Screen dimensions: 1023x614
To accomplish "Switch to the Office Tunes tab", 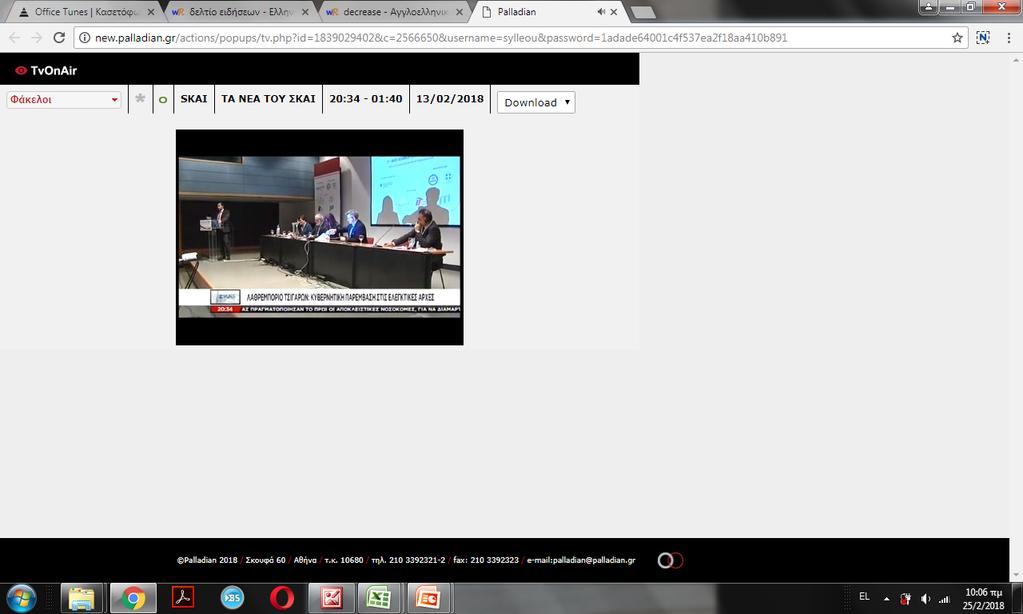I will coord(85,12).
